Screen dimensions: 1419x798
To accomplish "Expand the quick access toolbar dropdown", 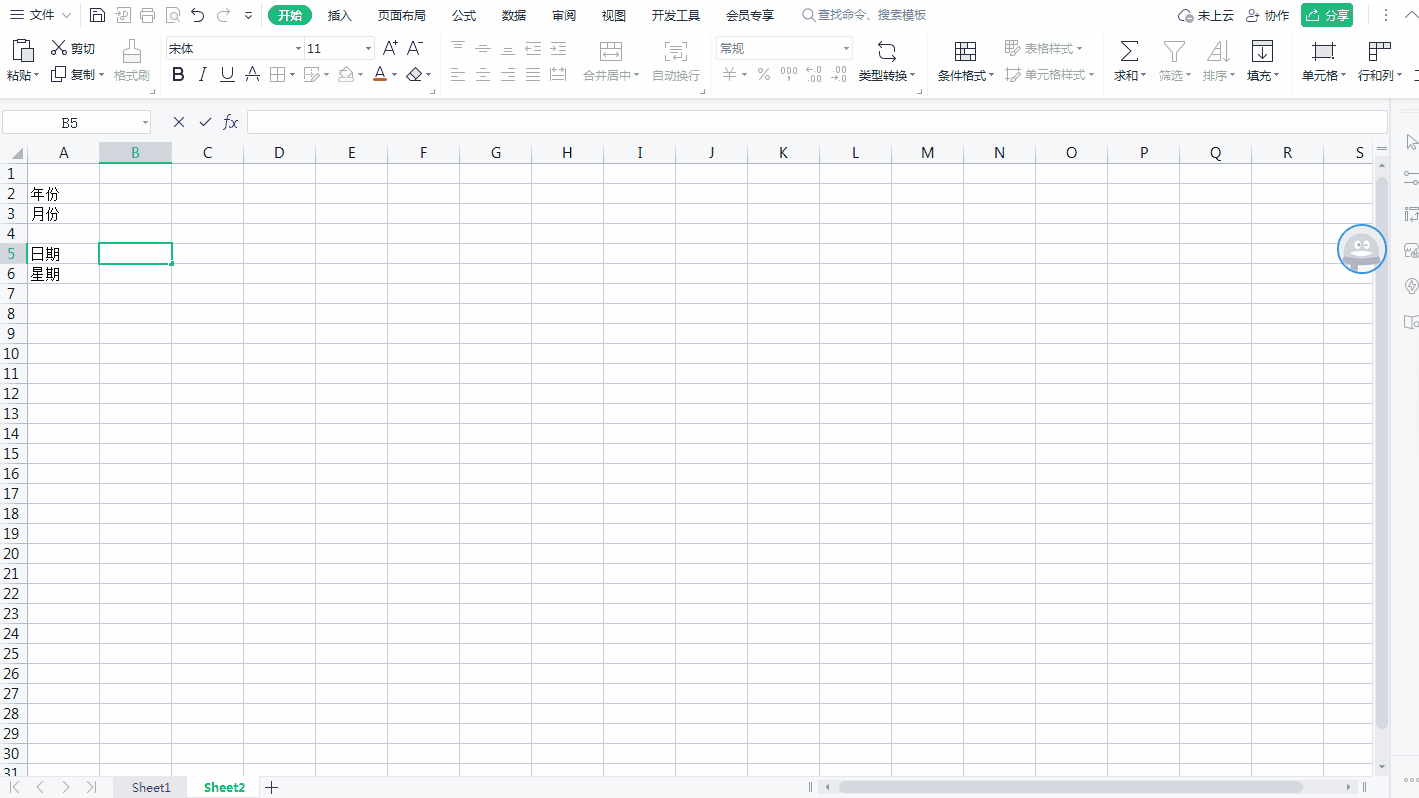I will coord(249,15).
